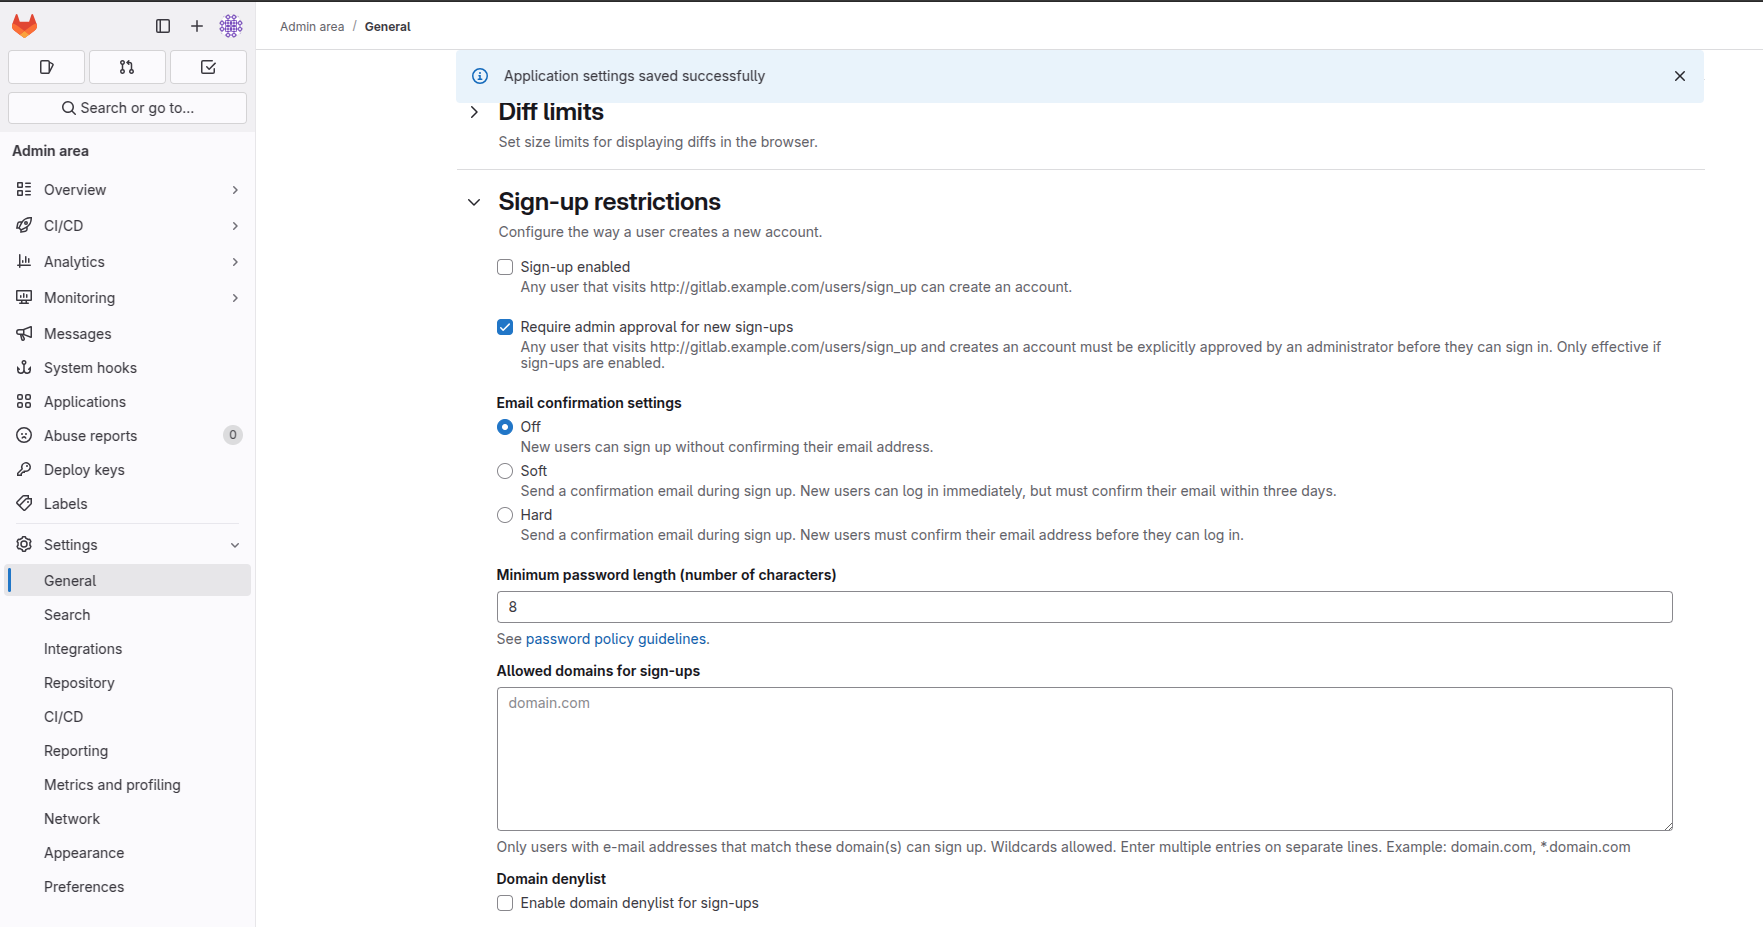Open the password policy guidelines link
The width and height of the screenshot is (1763, 927).
pyautogui.click(x=616, y=639)
